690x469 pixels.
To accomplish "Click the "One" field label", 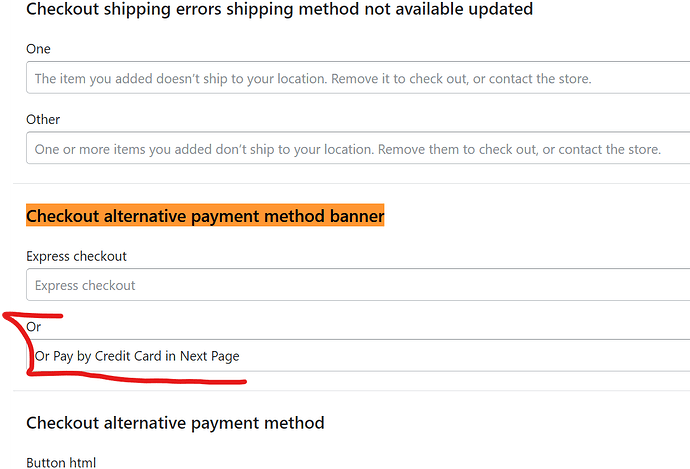I will click(38, 49).
